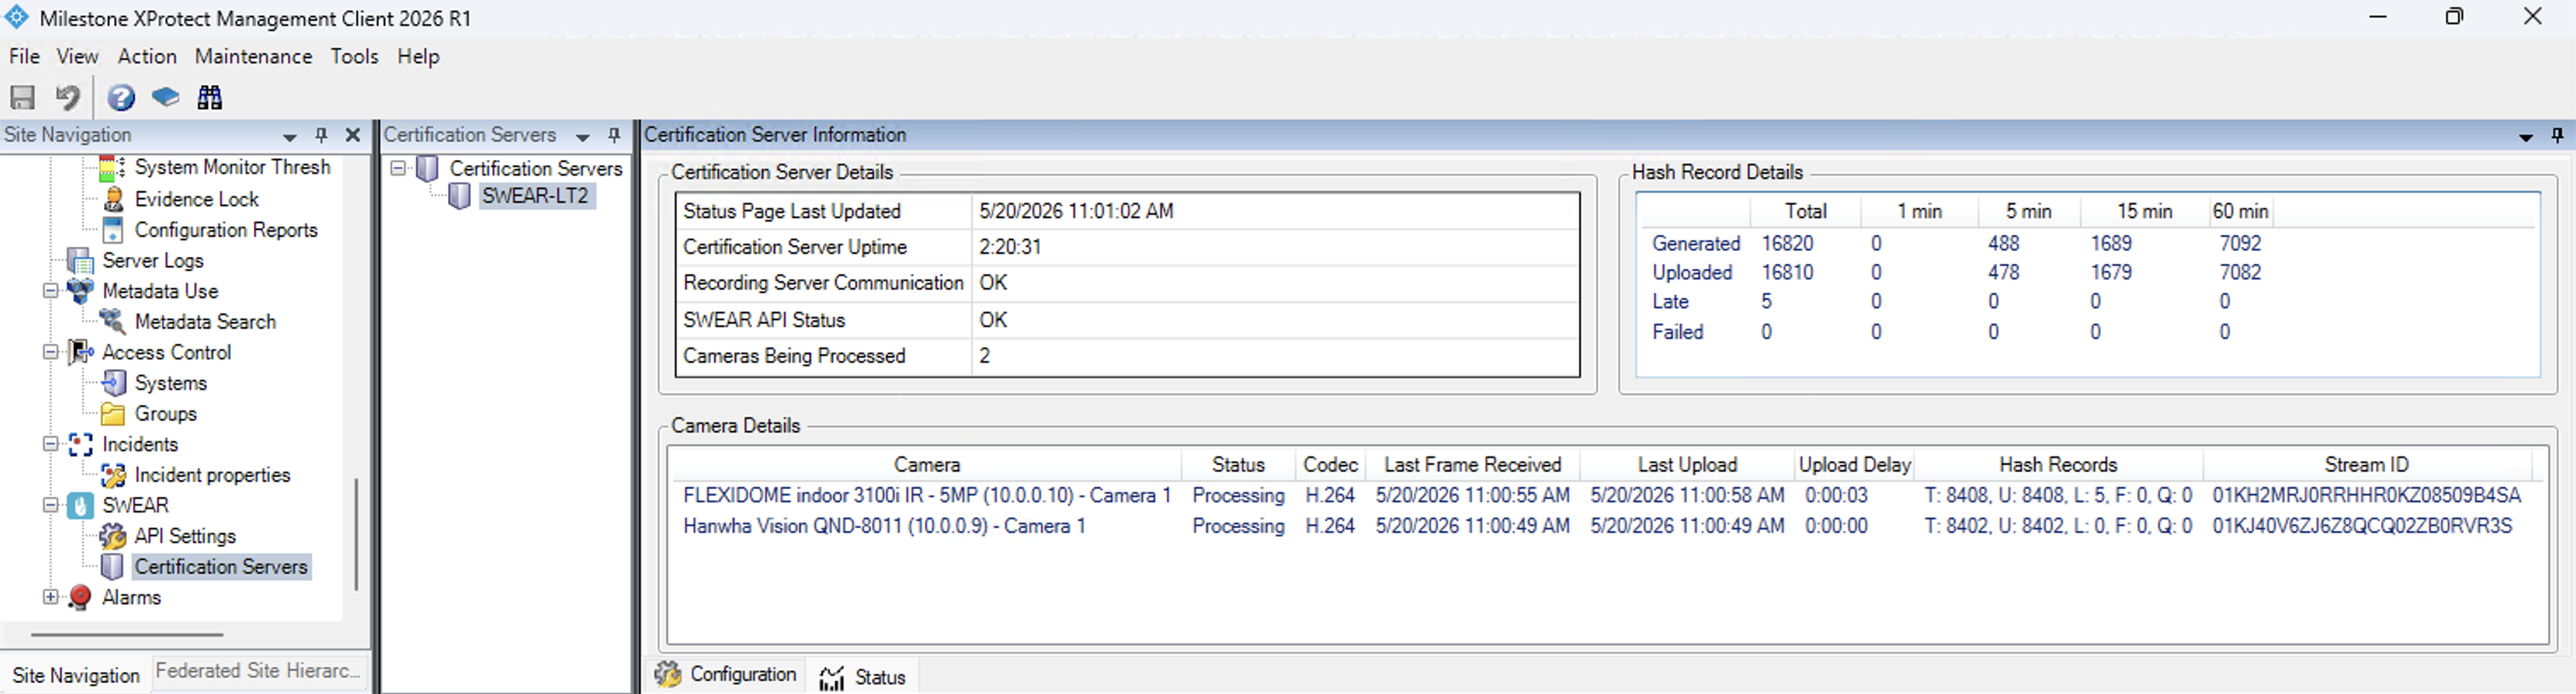The width and height of the screenshot is (2576, 694).
Task: Collapse Certification Servers root node
Action: [398, 168]
